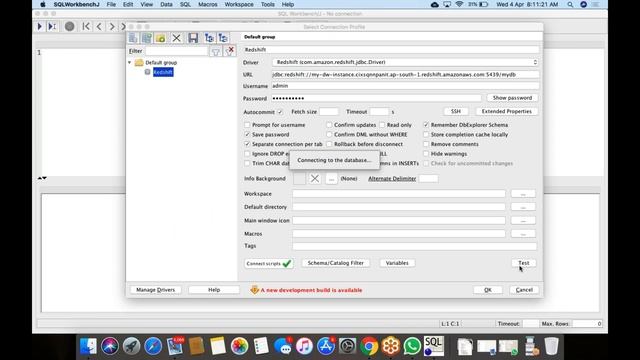
Task: Toggle Separate connection per tab
Action: [247, 144]
